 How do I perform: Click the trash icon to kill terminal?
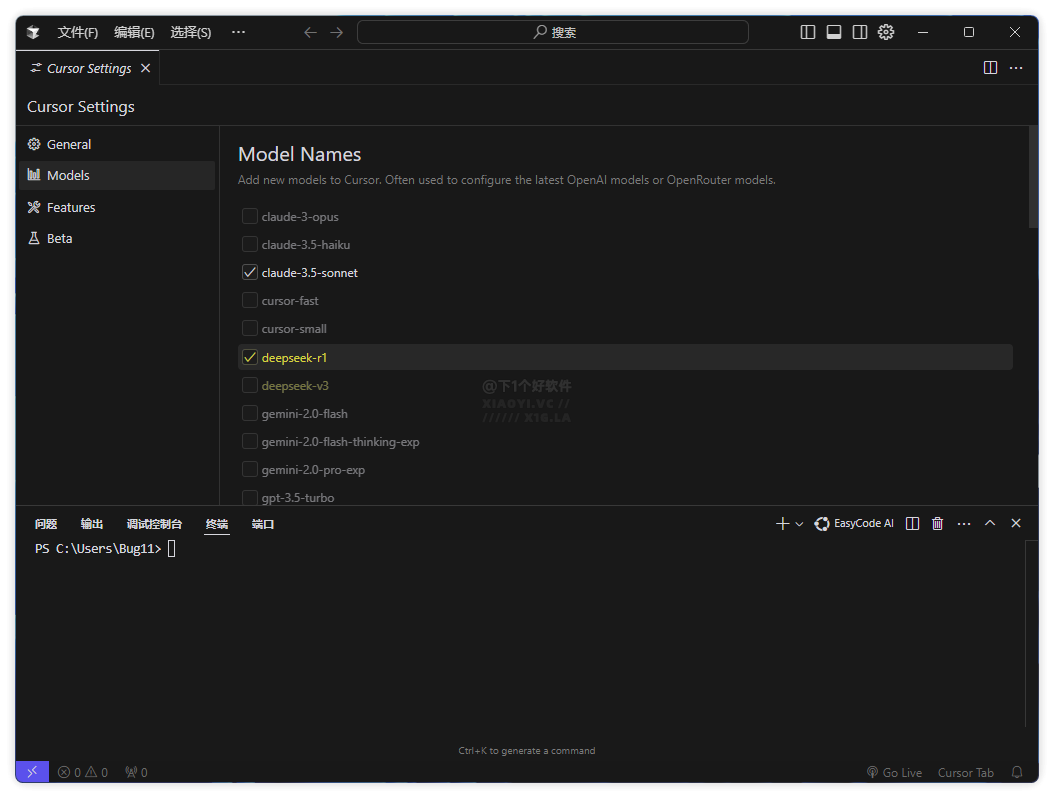tap(937, 523)
